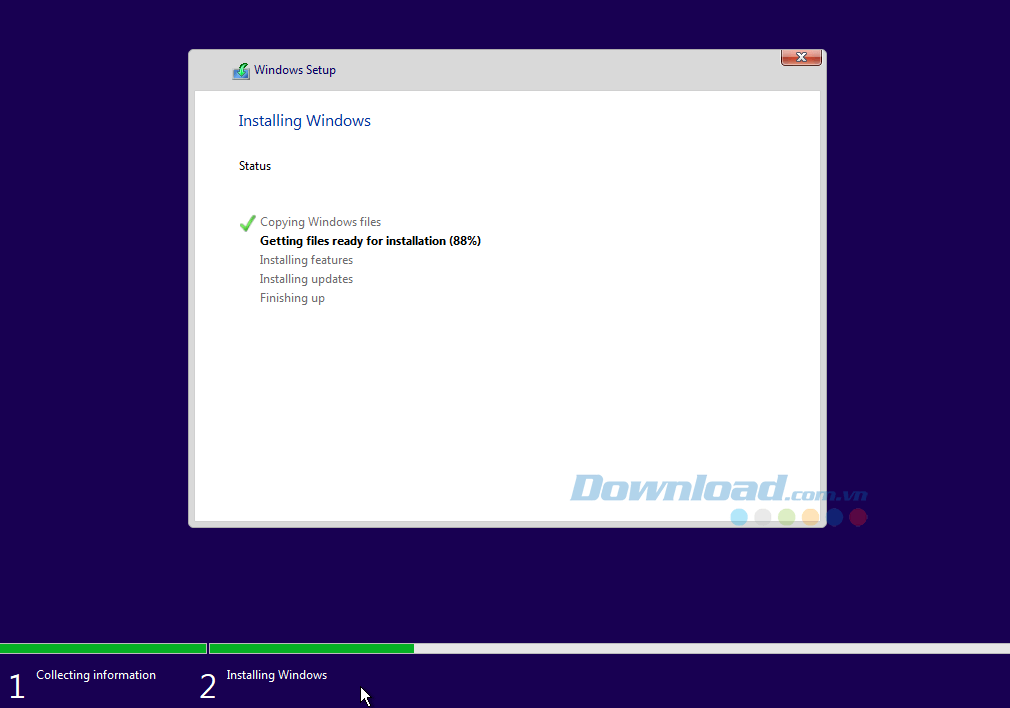Image resolution: width=1010 pixels, height=708 pixels.
Task: Click the 'Installing features' status line
Action: (x=306, y=260)
